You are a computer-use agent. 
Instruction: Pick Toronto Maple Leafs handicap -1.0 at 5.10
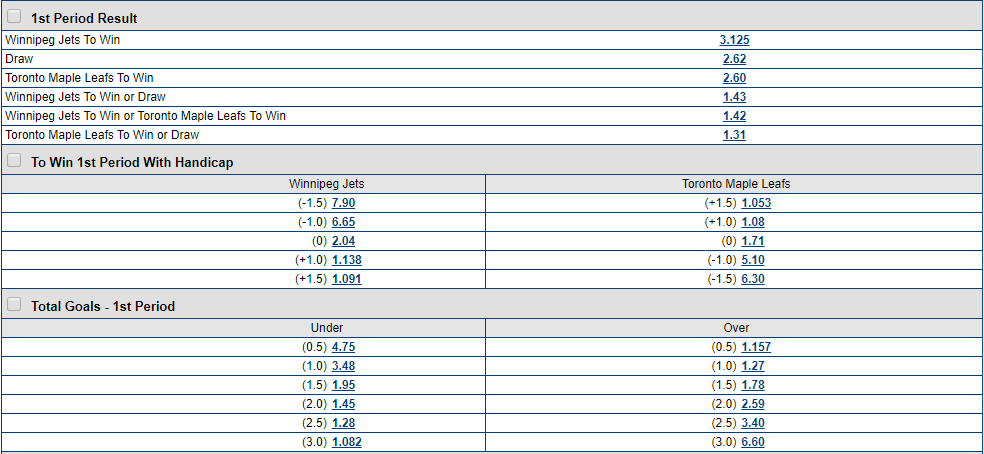[x=753, y=260]
